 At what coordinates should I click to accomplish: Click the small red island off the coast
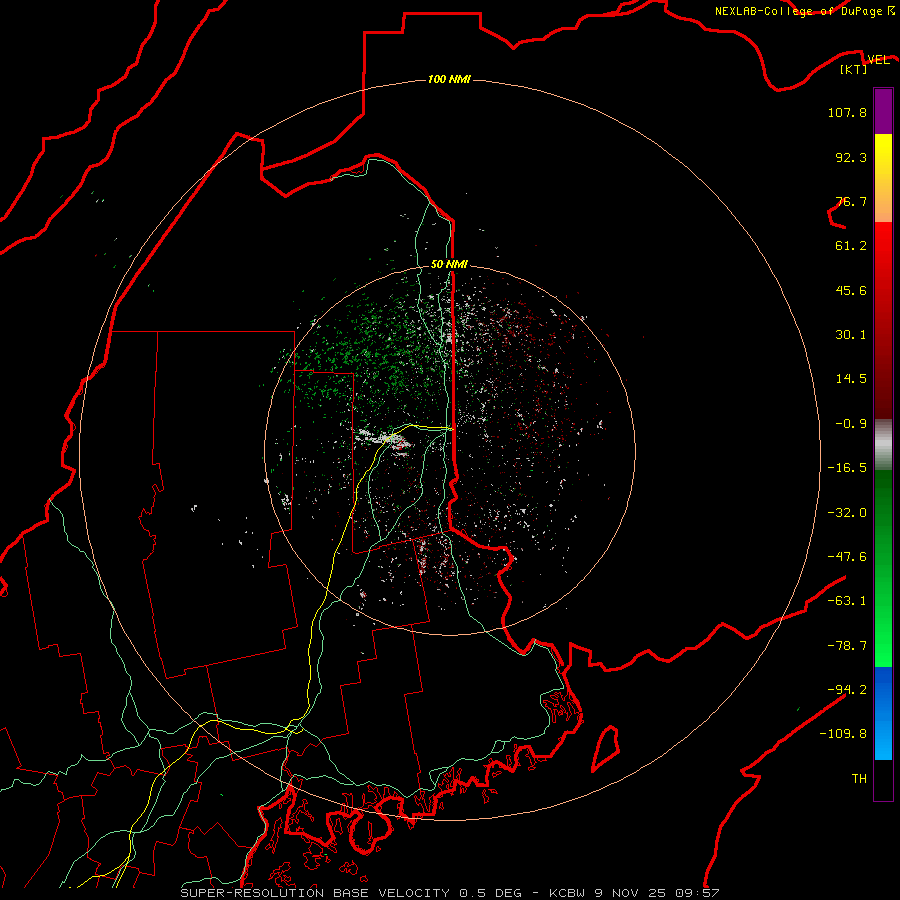click(x=606, y=748)
